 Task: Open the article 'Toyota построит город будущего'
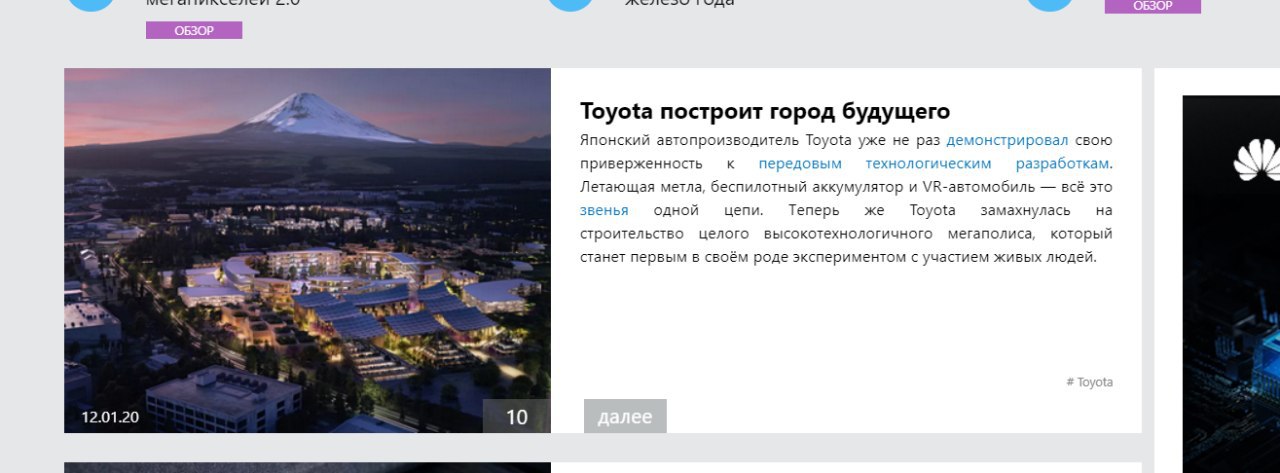click(765, 111)
